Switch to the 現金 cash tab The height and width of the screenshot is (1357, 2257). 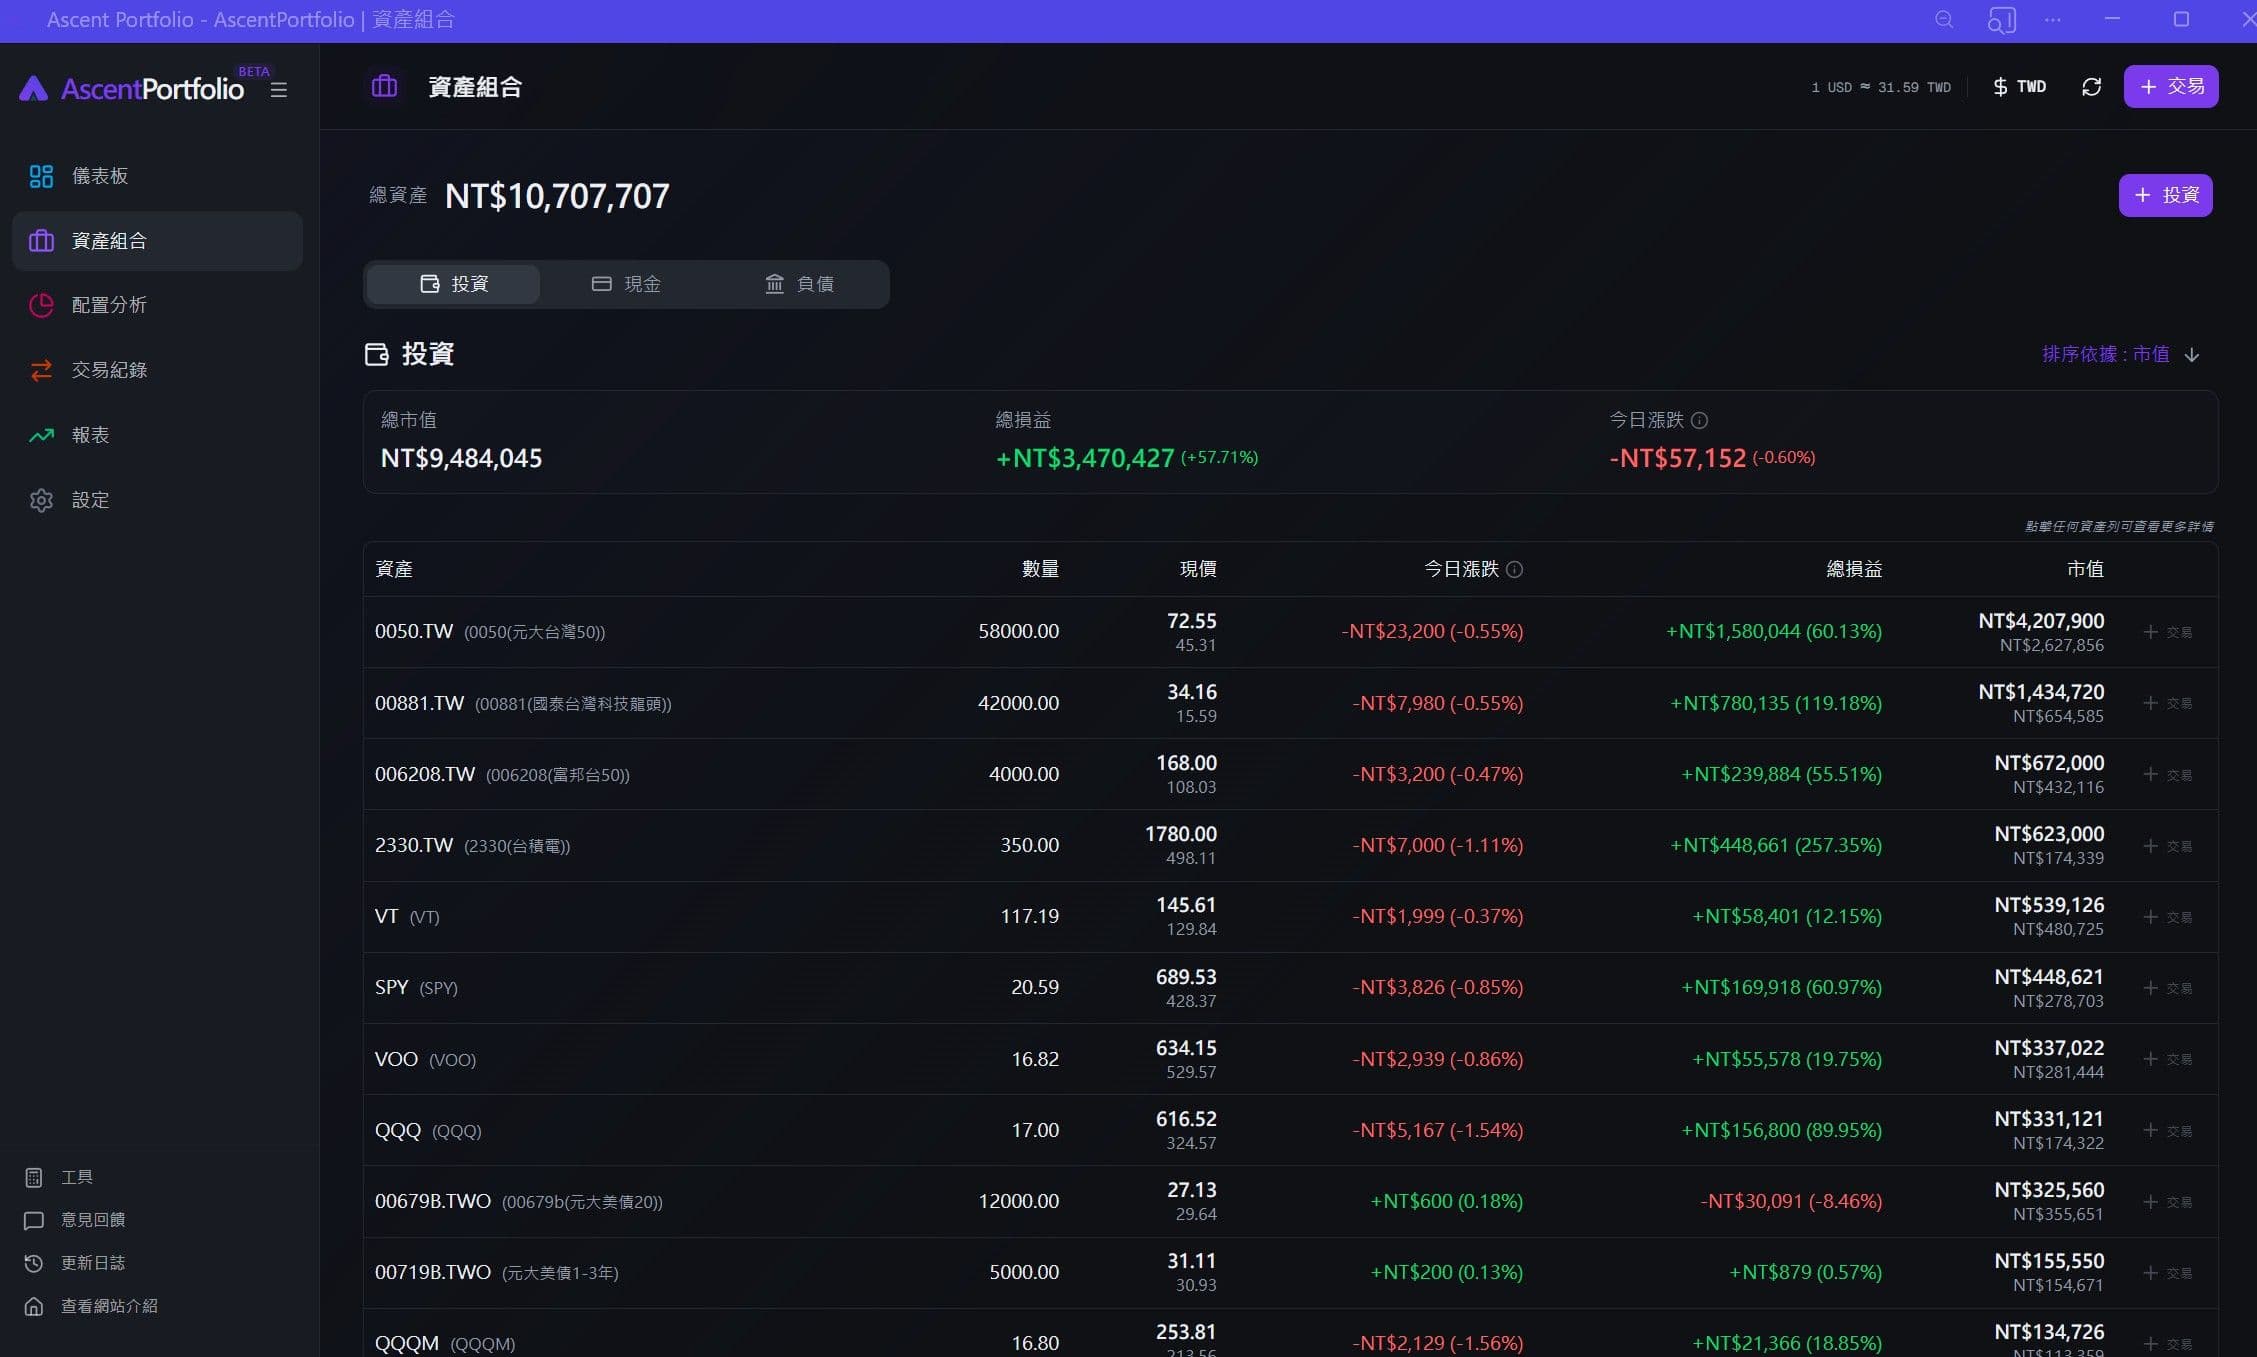627,284
